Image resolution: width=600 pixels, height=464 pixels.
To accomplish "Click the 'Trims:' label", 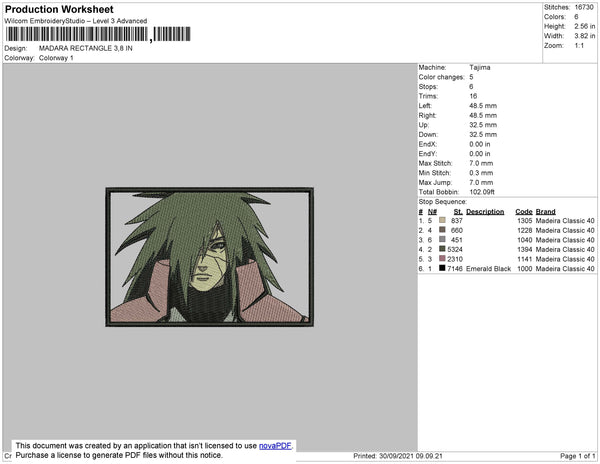I will pyautogui.click(x=428, y=96).
